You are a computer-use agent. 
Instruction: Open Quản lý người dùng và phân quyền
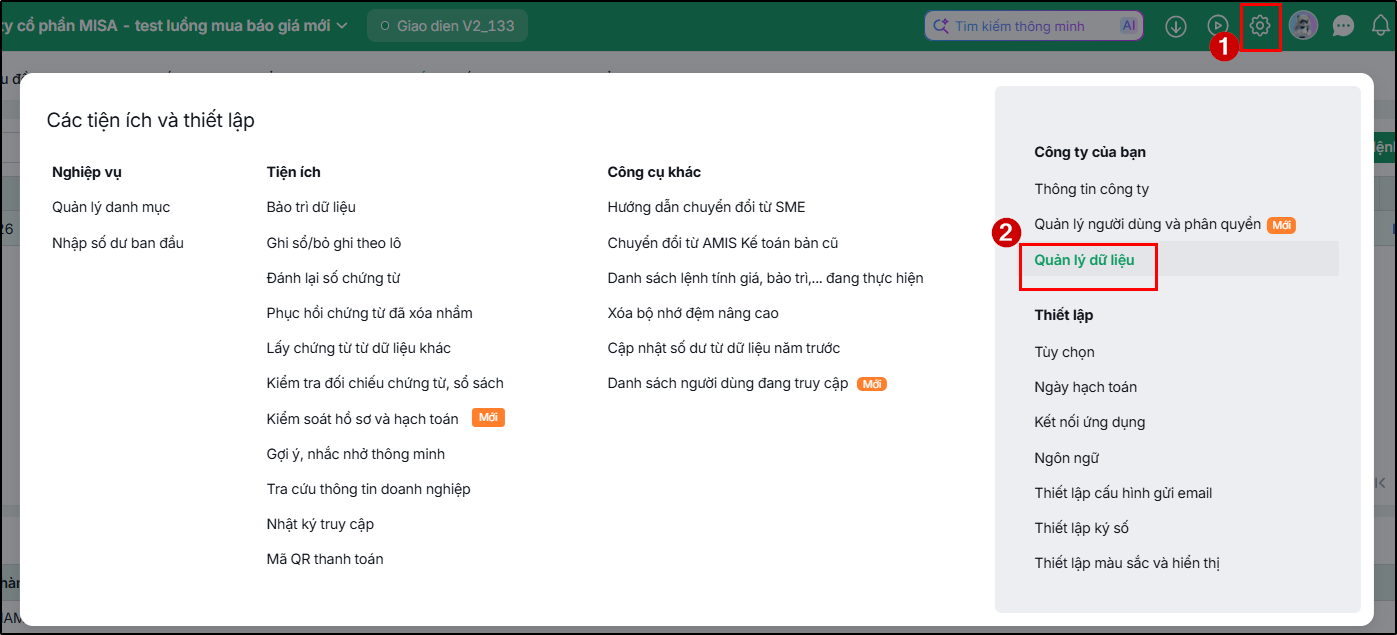(1147, 225)
